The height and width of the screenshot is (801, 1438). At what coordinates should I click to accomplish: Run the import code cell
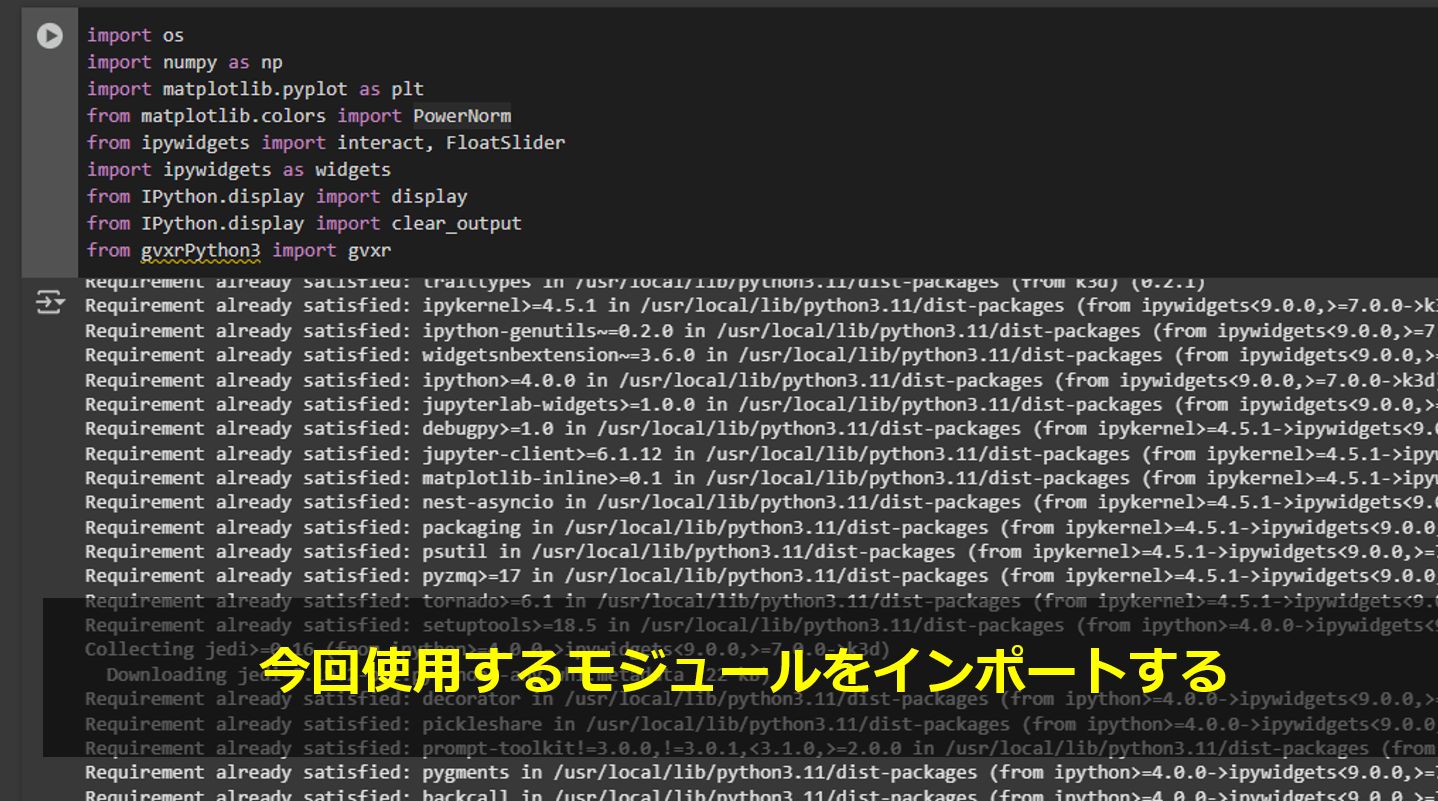click(49, 36)
